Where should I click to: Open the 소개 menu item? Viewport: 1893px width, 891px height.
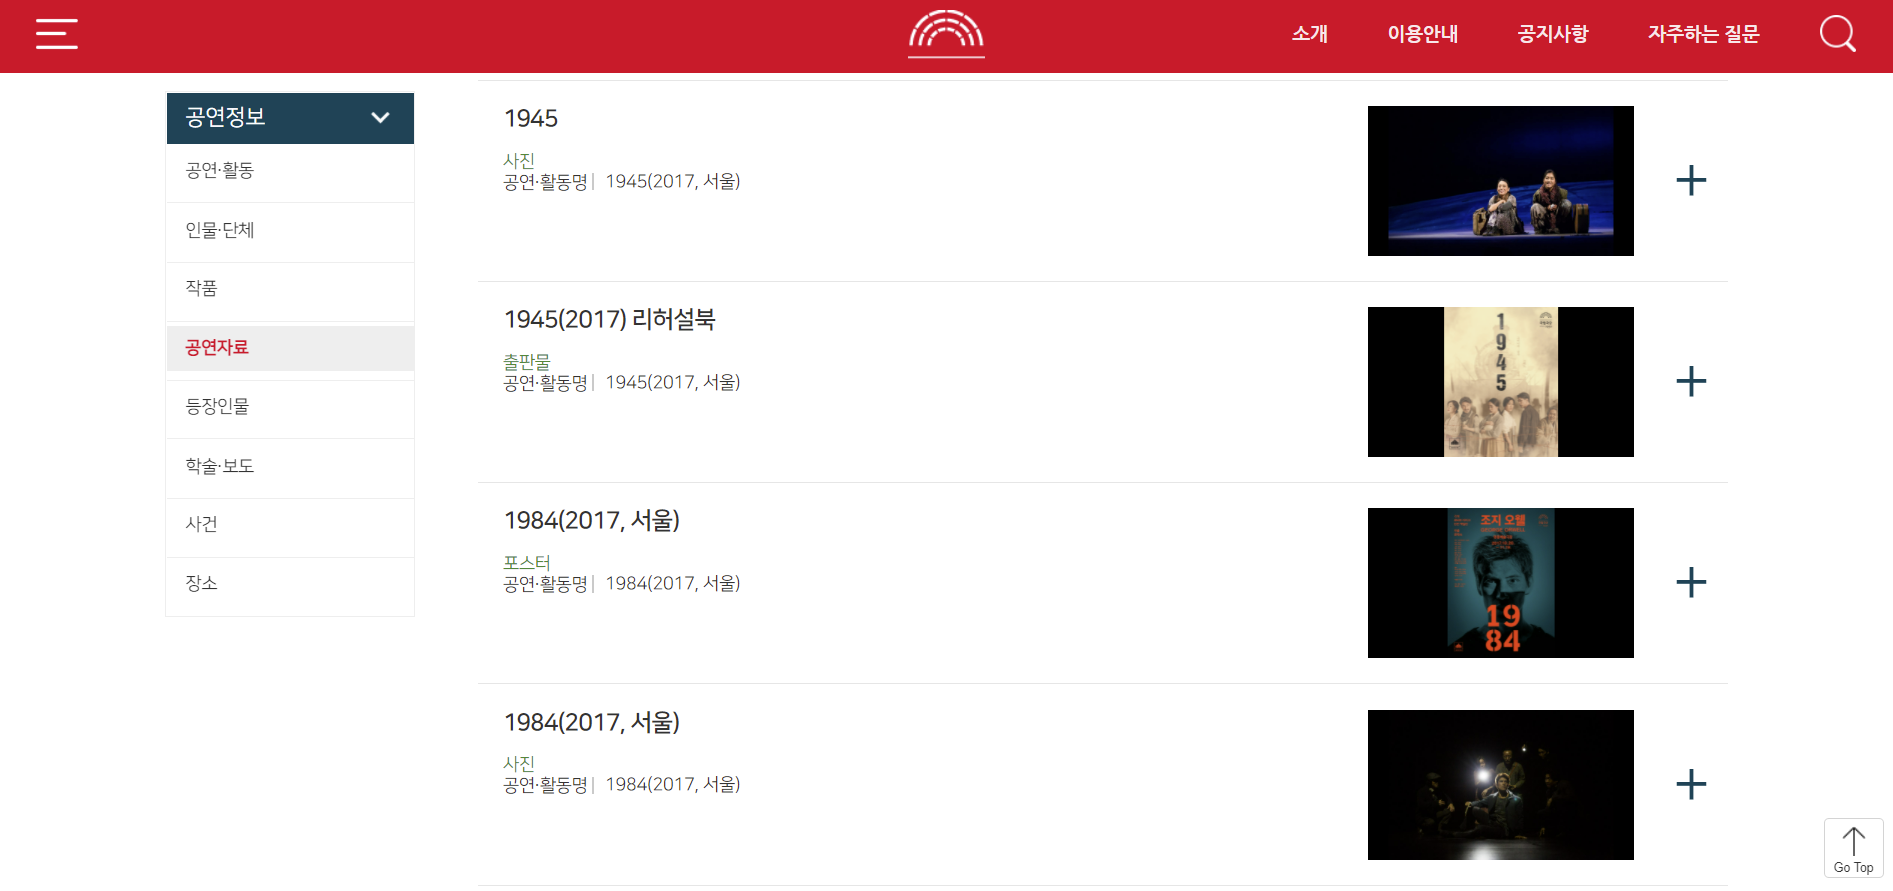pos(1309,34)
